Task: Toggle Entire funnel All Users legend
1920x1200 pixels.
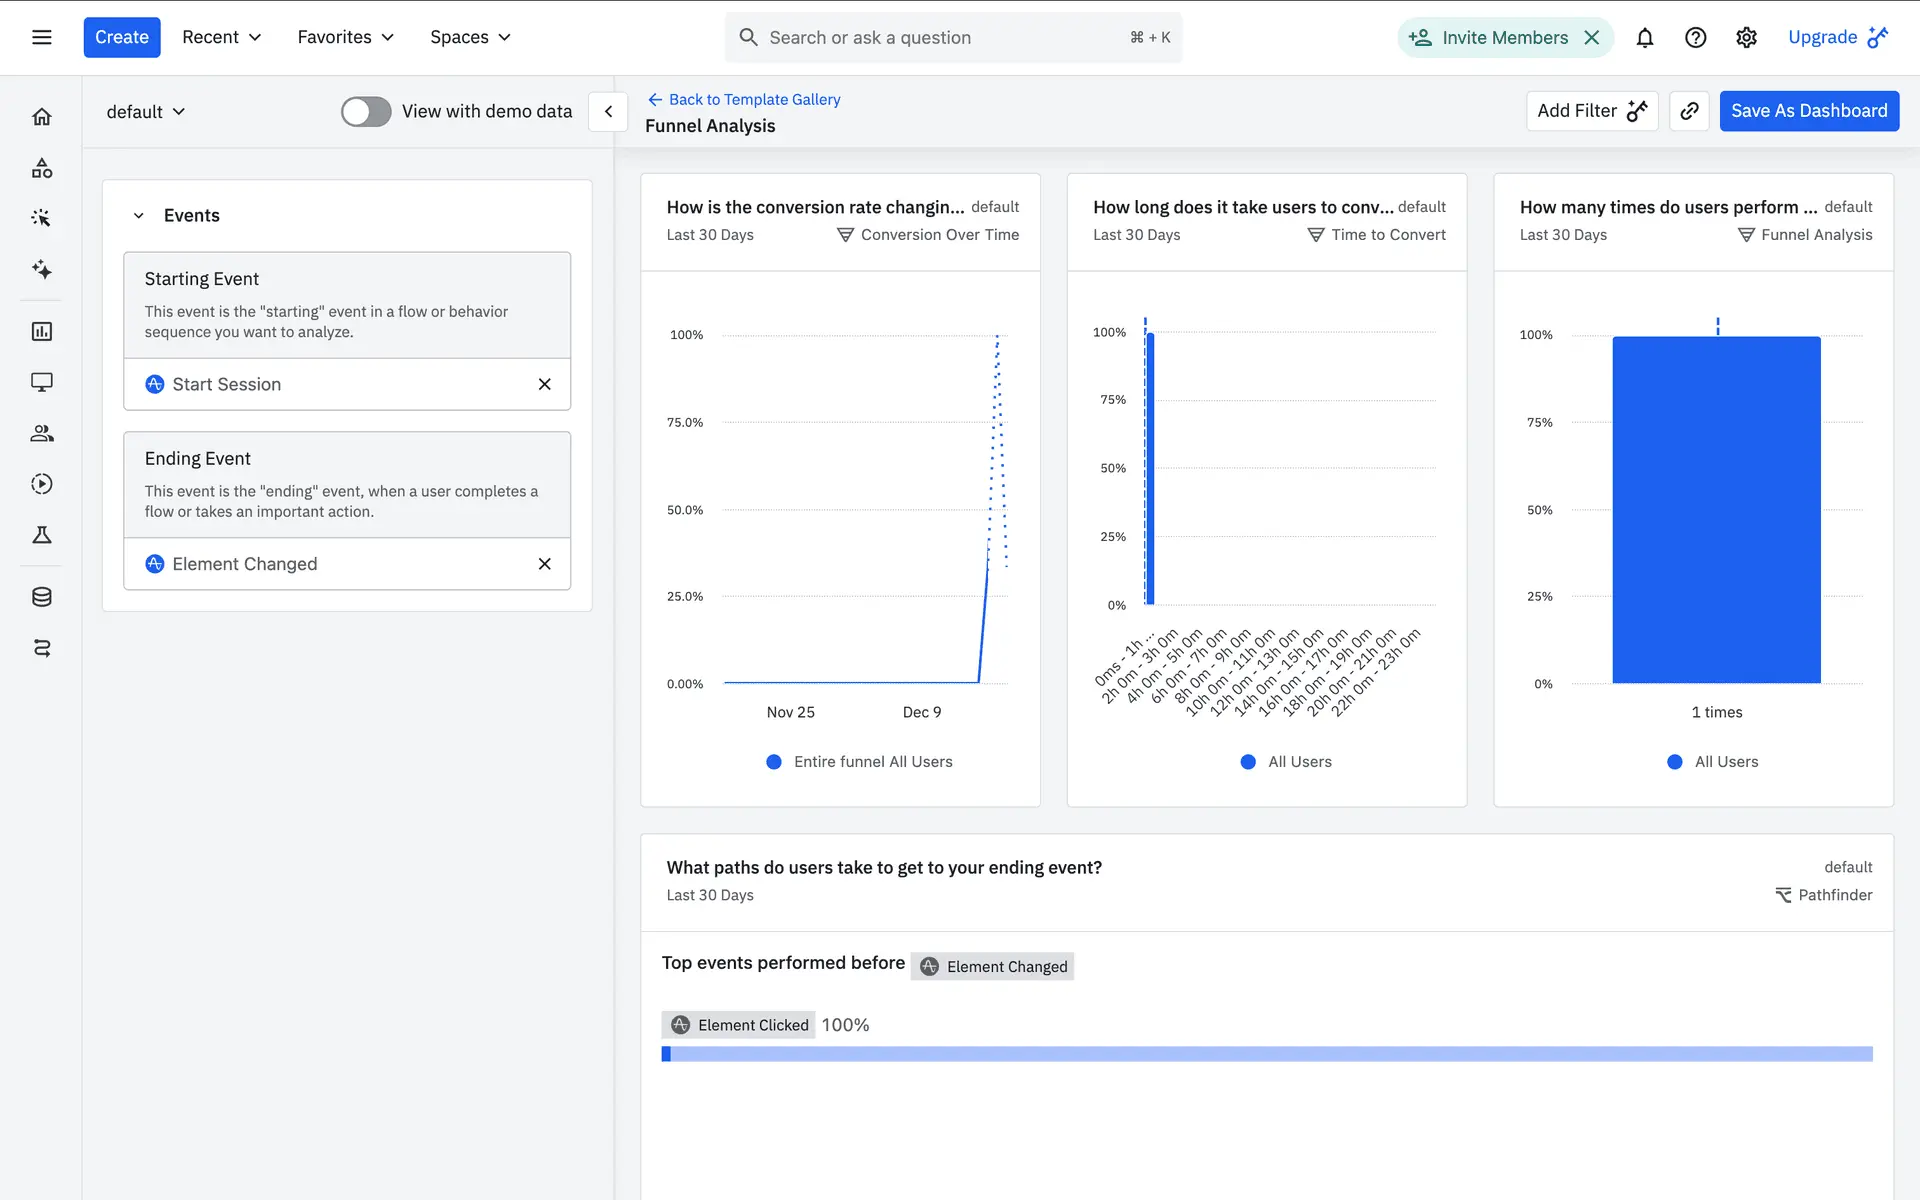Action: [x=860, y=762]
